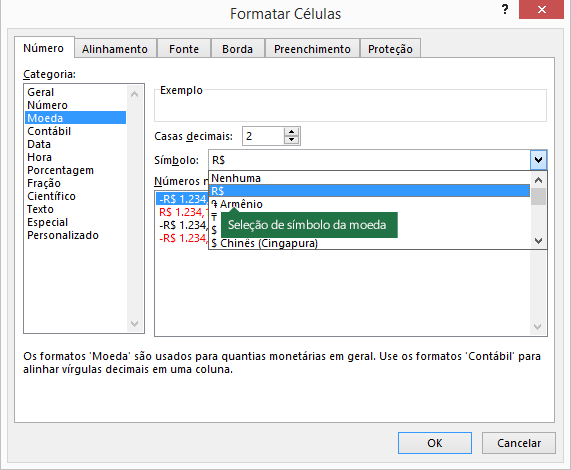Select the Fração category
This screenshot has width=571, height=470.
point(76,183)
